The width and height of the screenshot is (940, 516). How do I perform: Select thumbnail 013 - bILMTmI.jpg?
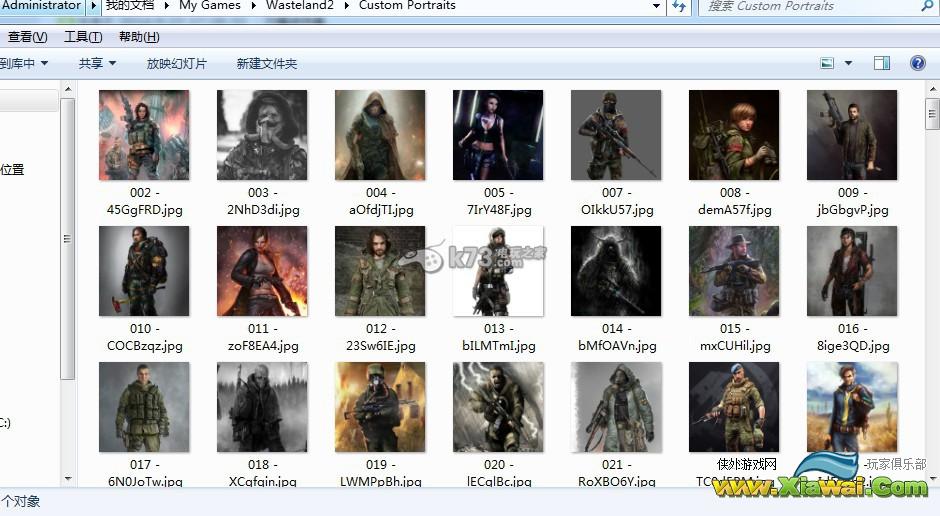click(x=498, y=271)
